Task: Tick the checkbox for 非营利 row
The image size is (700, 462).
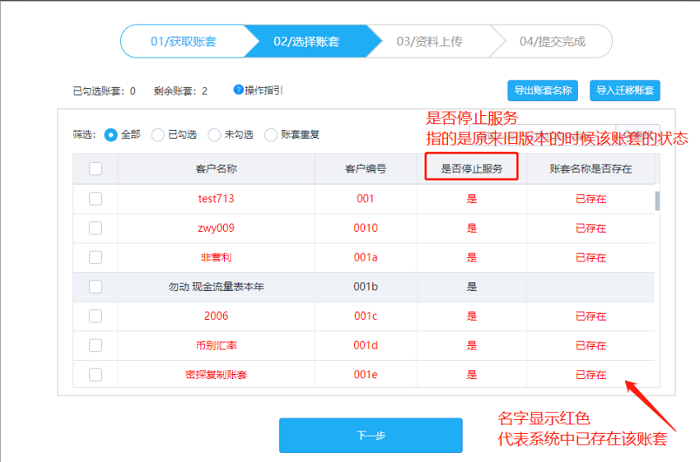Action: 95,257
